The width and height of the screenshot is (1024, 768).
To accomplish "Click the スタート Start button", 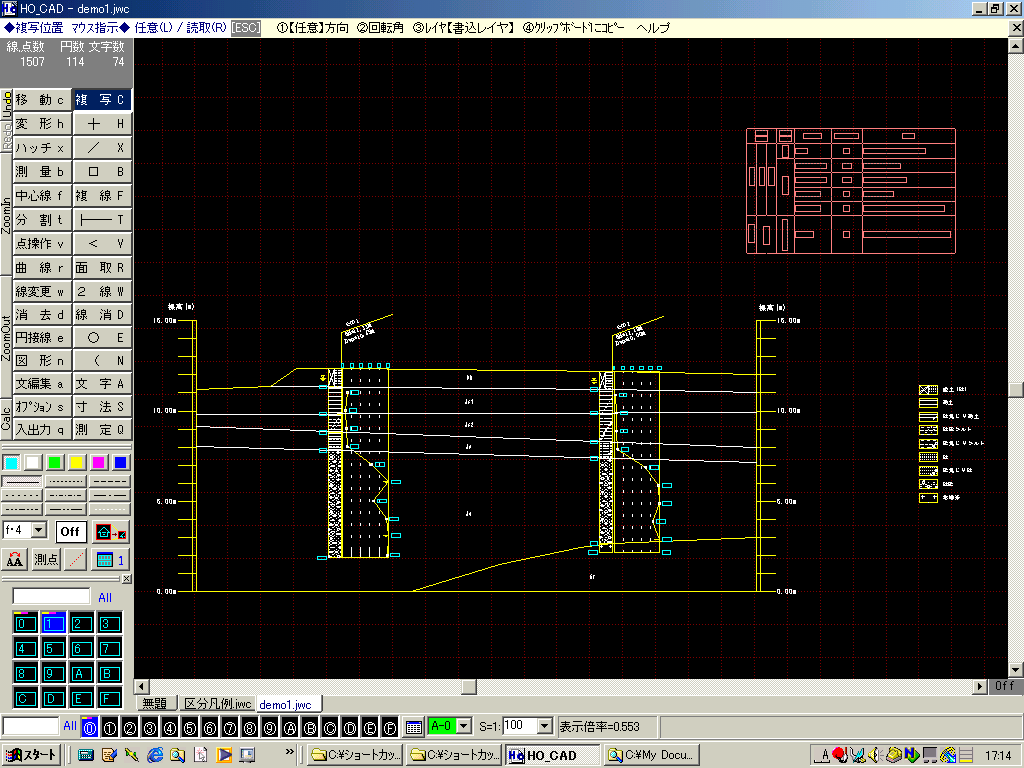I will click(x=32, y=755).
